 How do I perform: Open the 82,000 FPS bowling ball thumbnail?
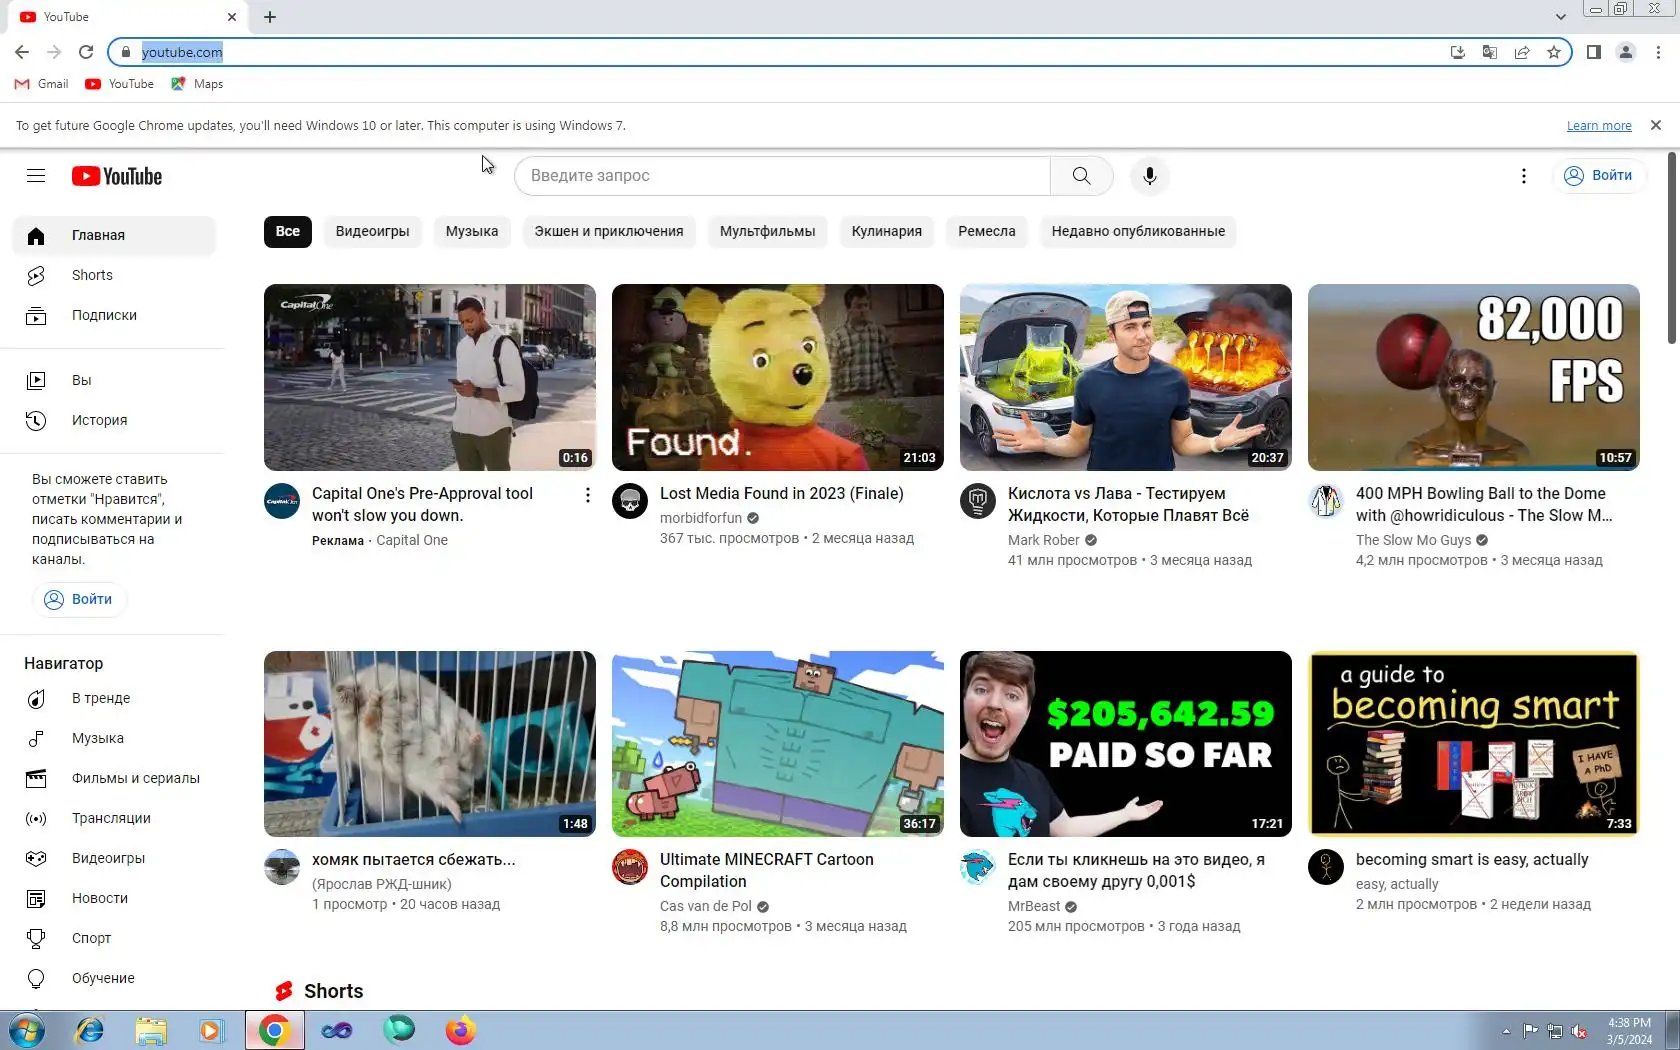pos(1474,377)
